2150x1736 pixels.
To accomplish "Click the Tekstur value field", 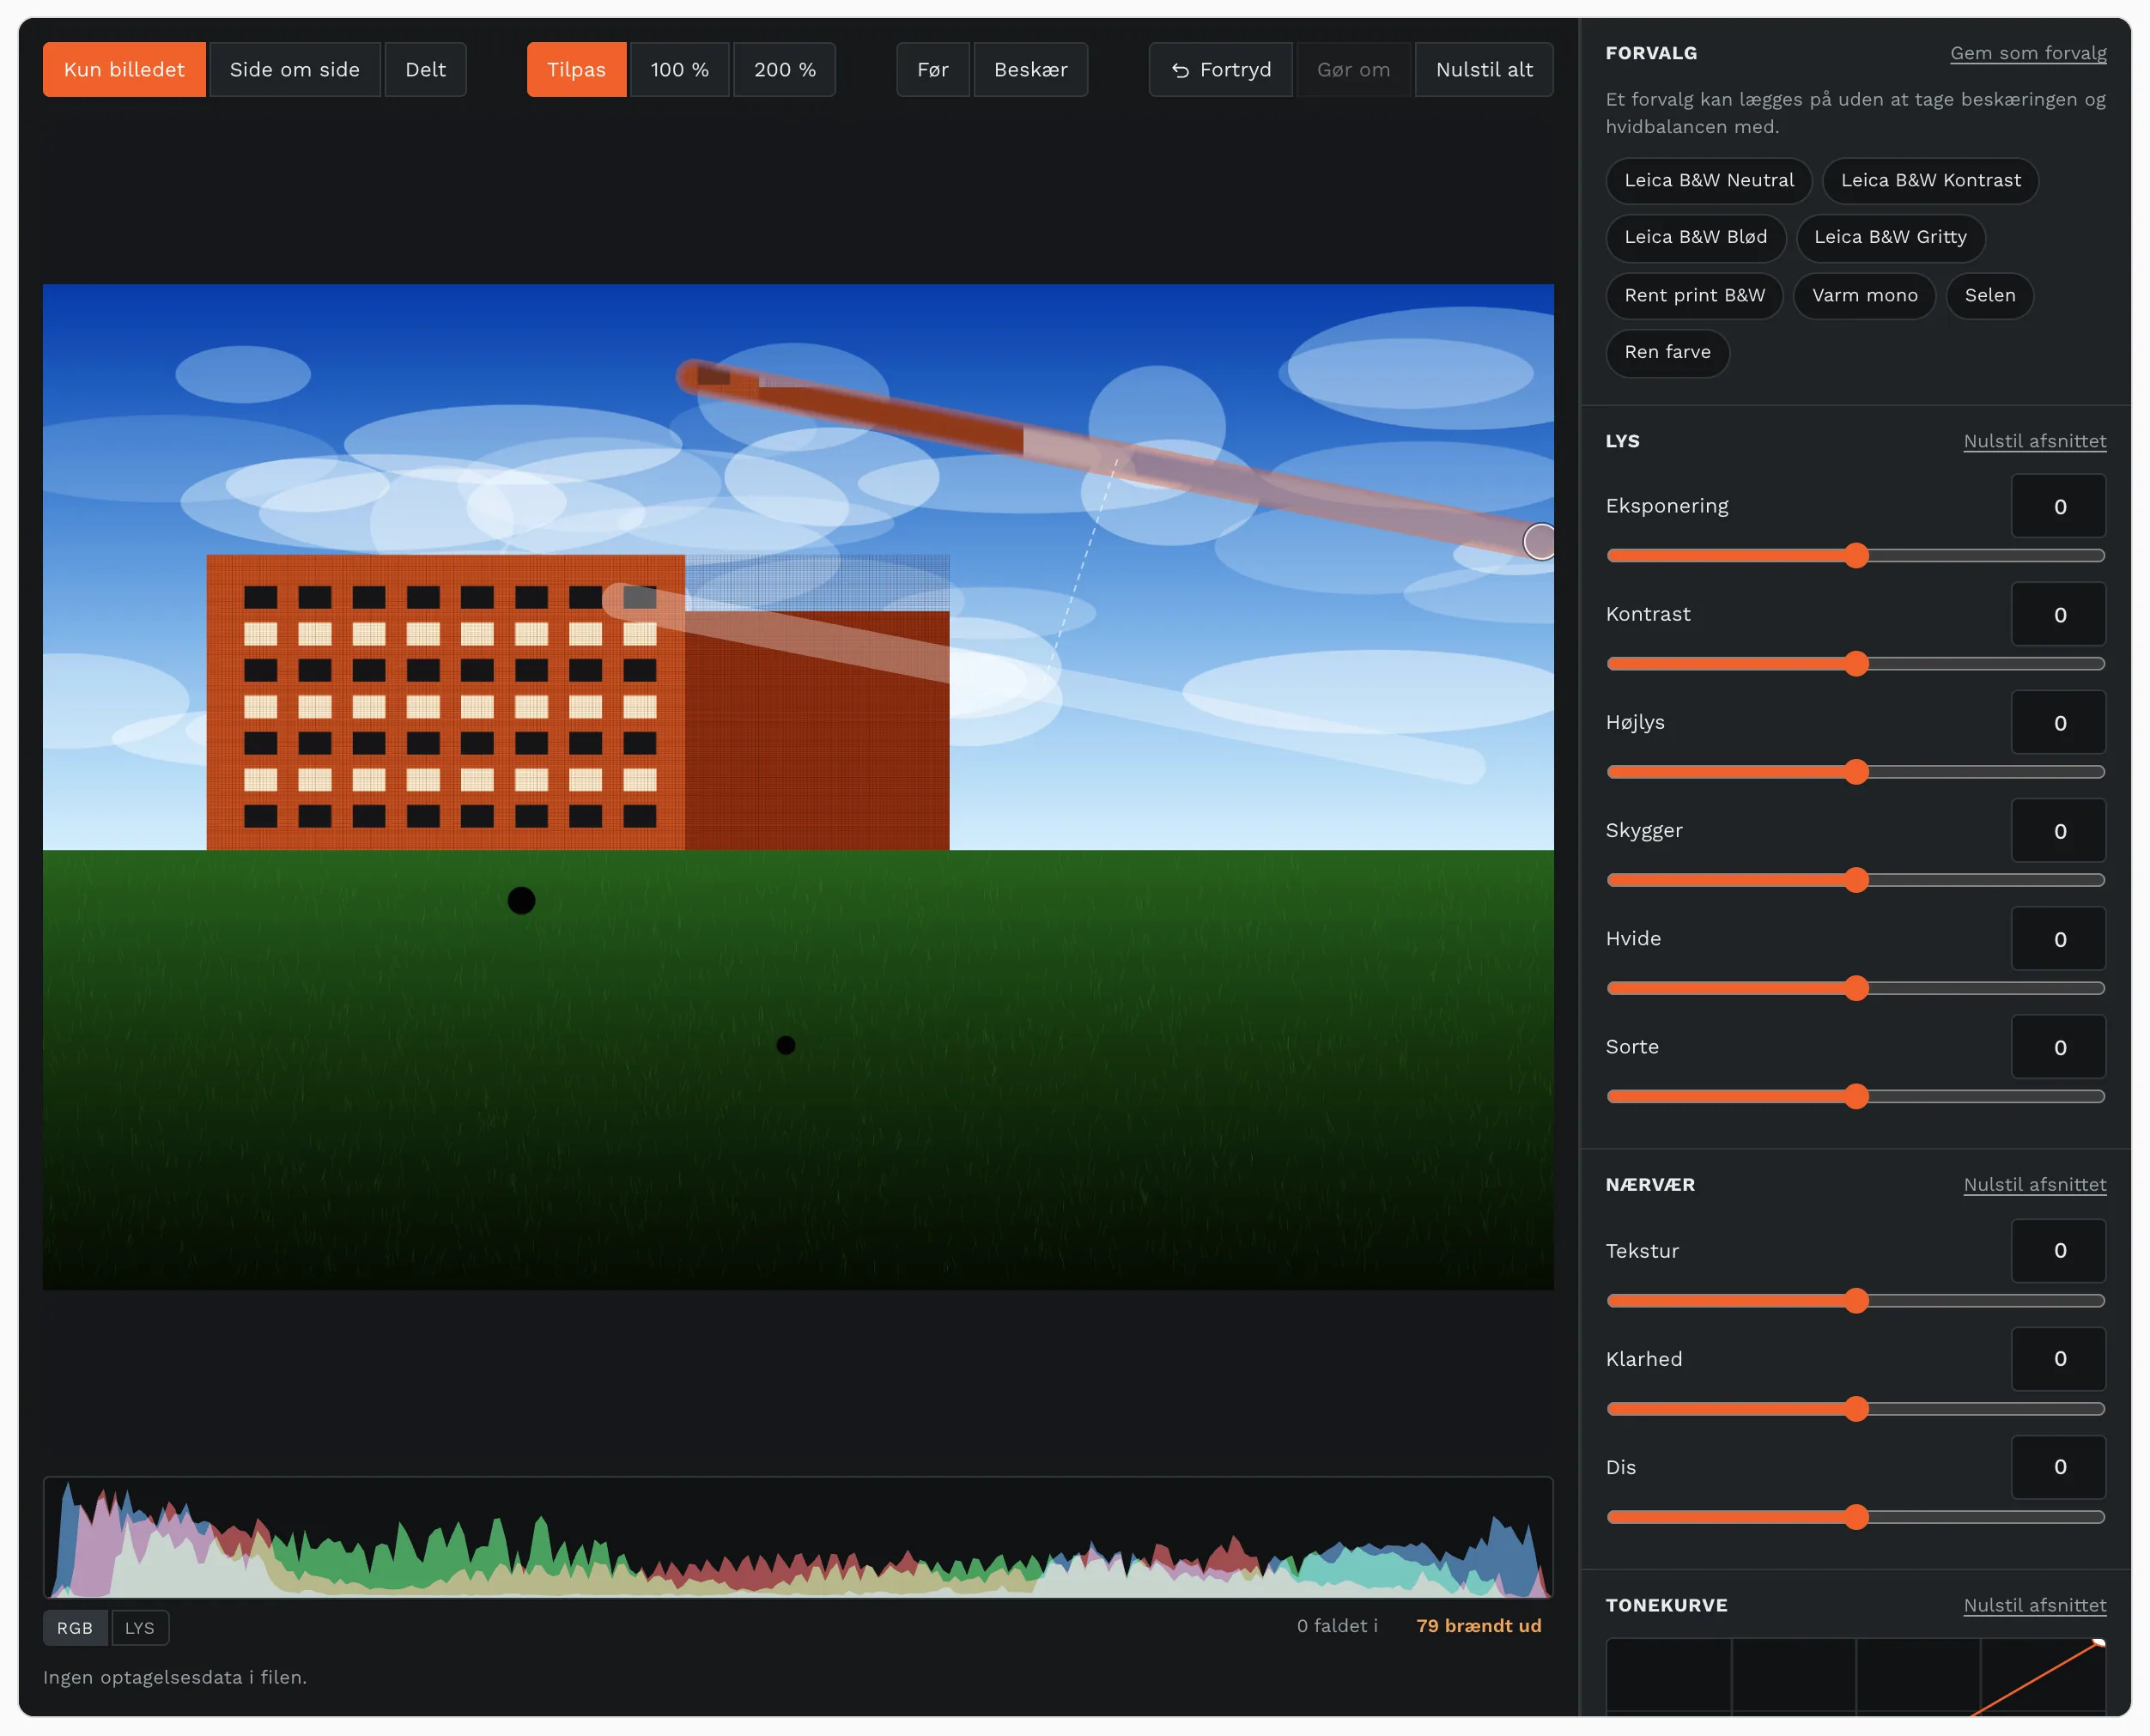I will pyautogui.click(x=2059, y=1251).
